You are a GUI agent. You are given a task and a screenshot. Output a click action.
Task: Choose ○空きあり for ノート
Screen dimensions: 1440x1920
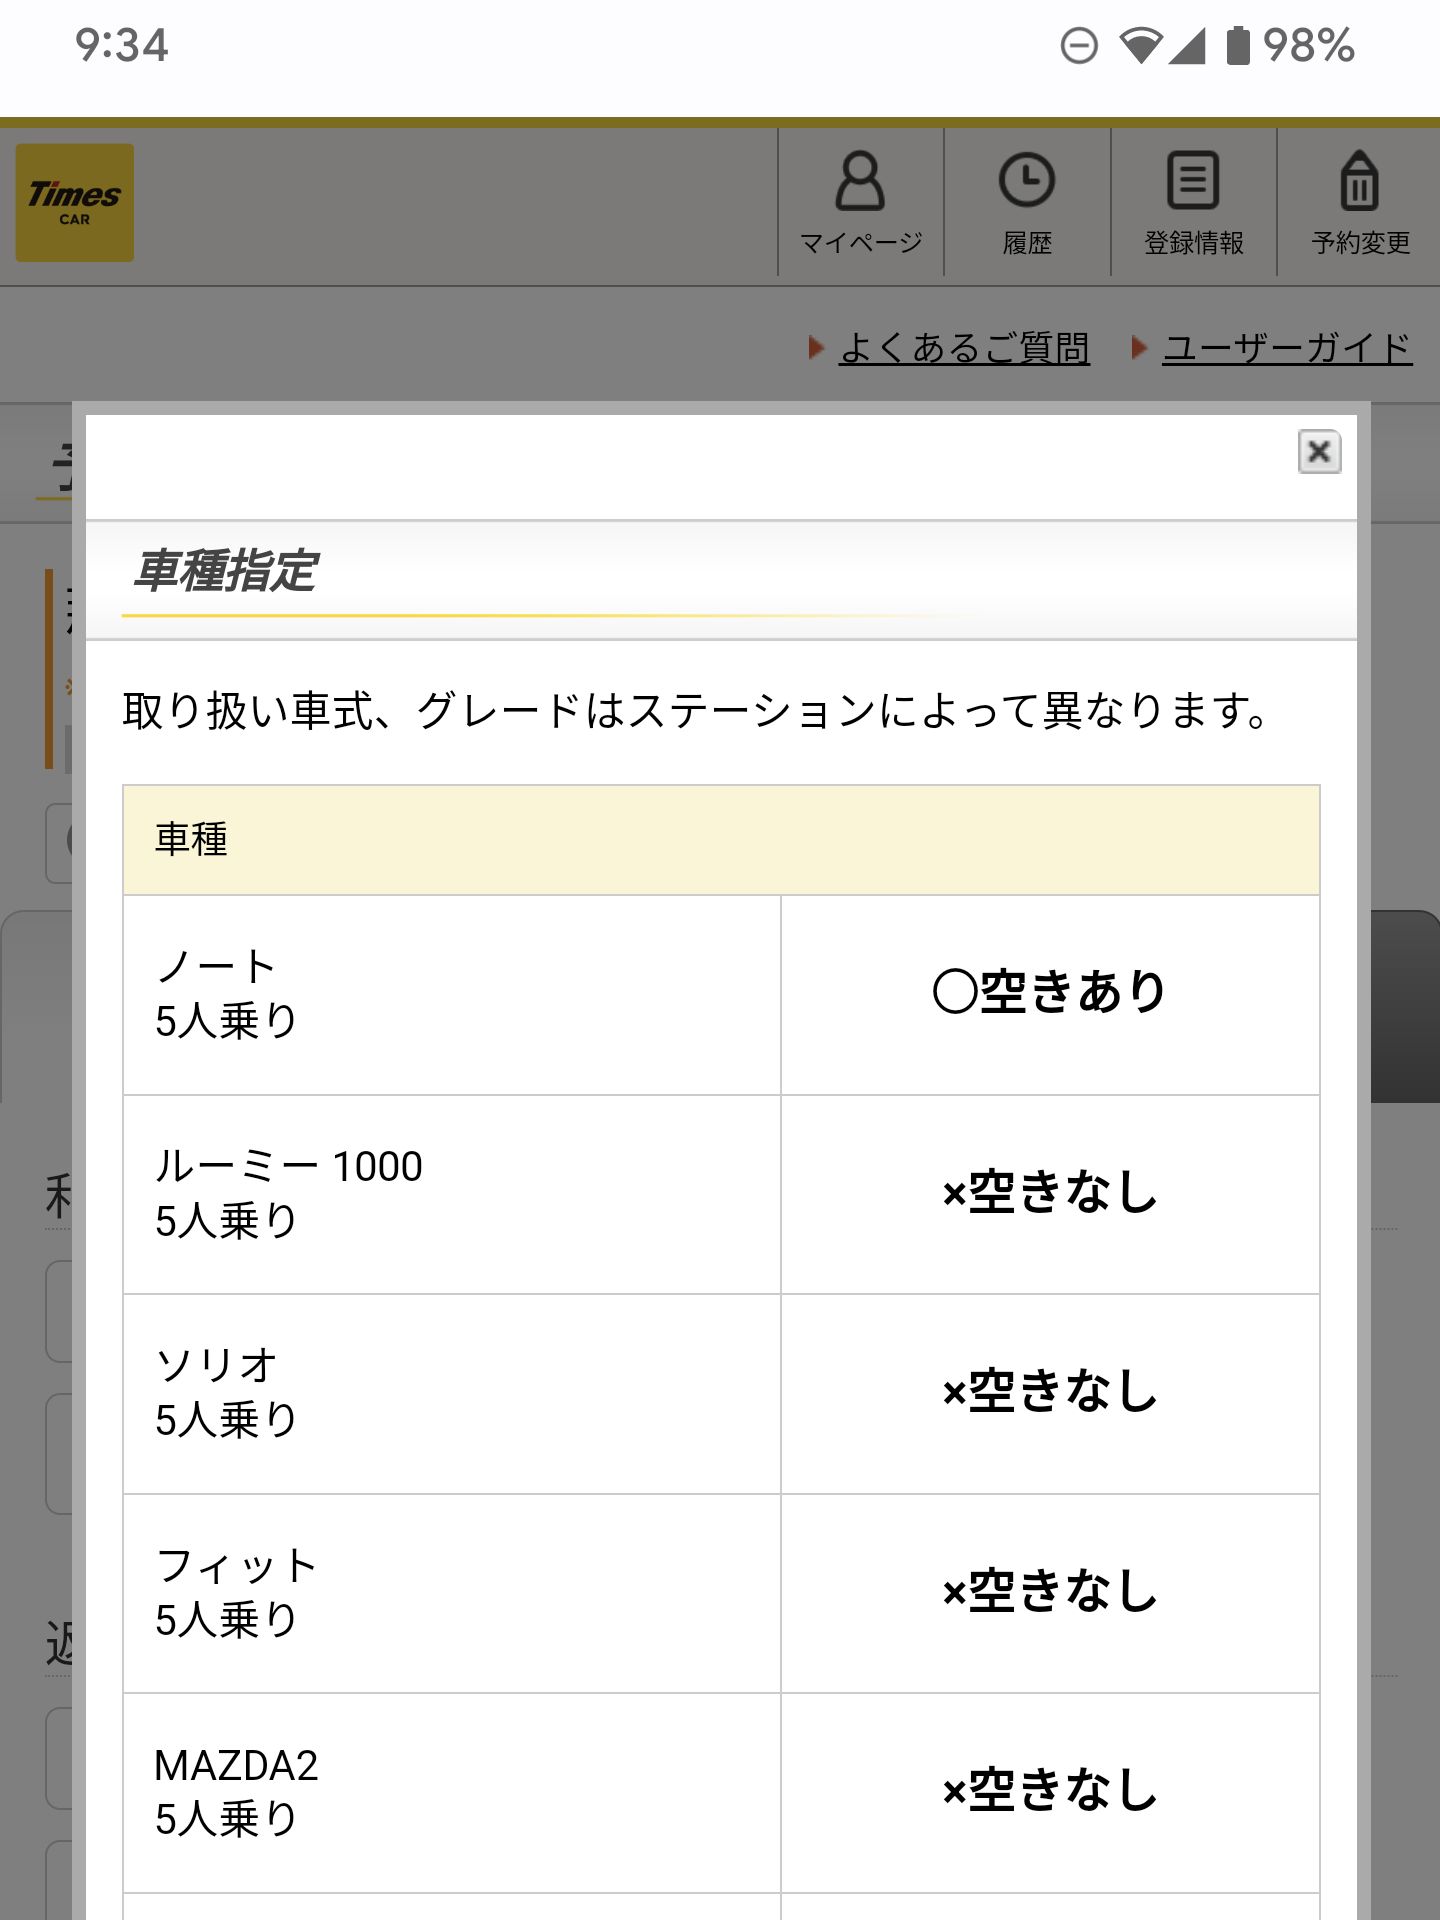1050,992
